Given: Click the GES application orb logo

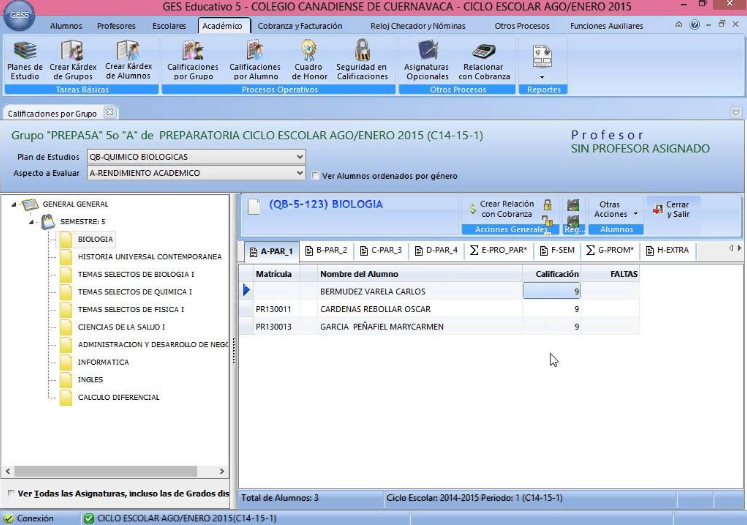Looking at the screenshot, I should tap(19, 14).
